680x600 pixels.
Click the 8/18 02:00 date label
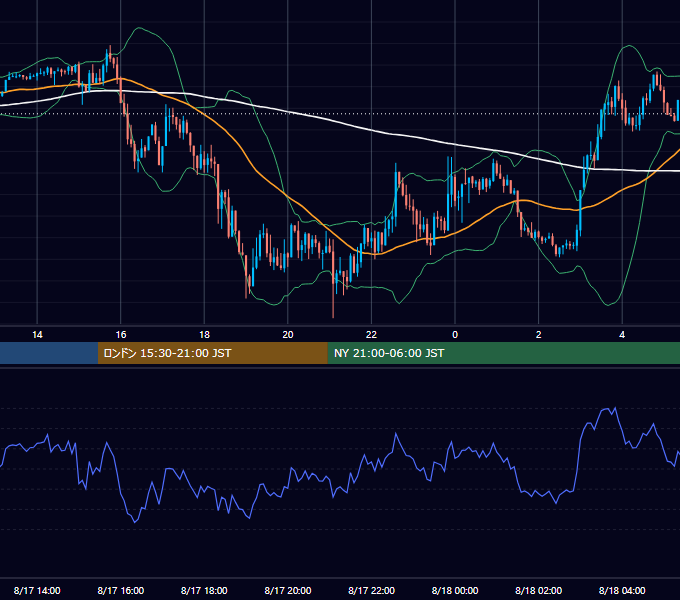pos(539,590)
